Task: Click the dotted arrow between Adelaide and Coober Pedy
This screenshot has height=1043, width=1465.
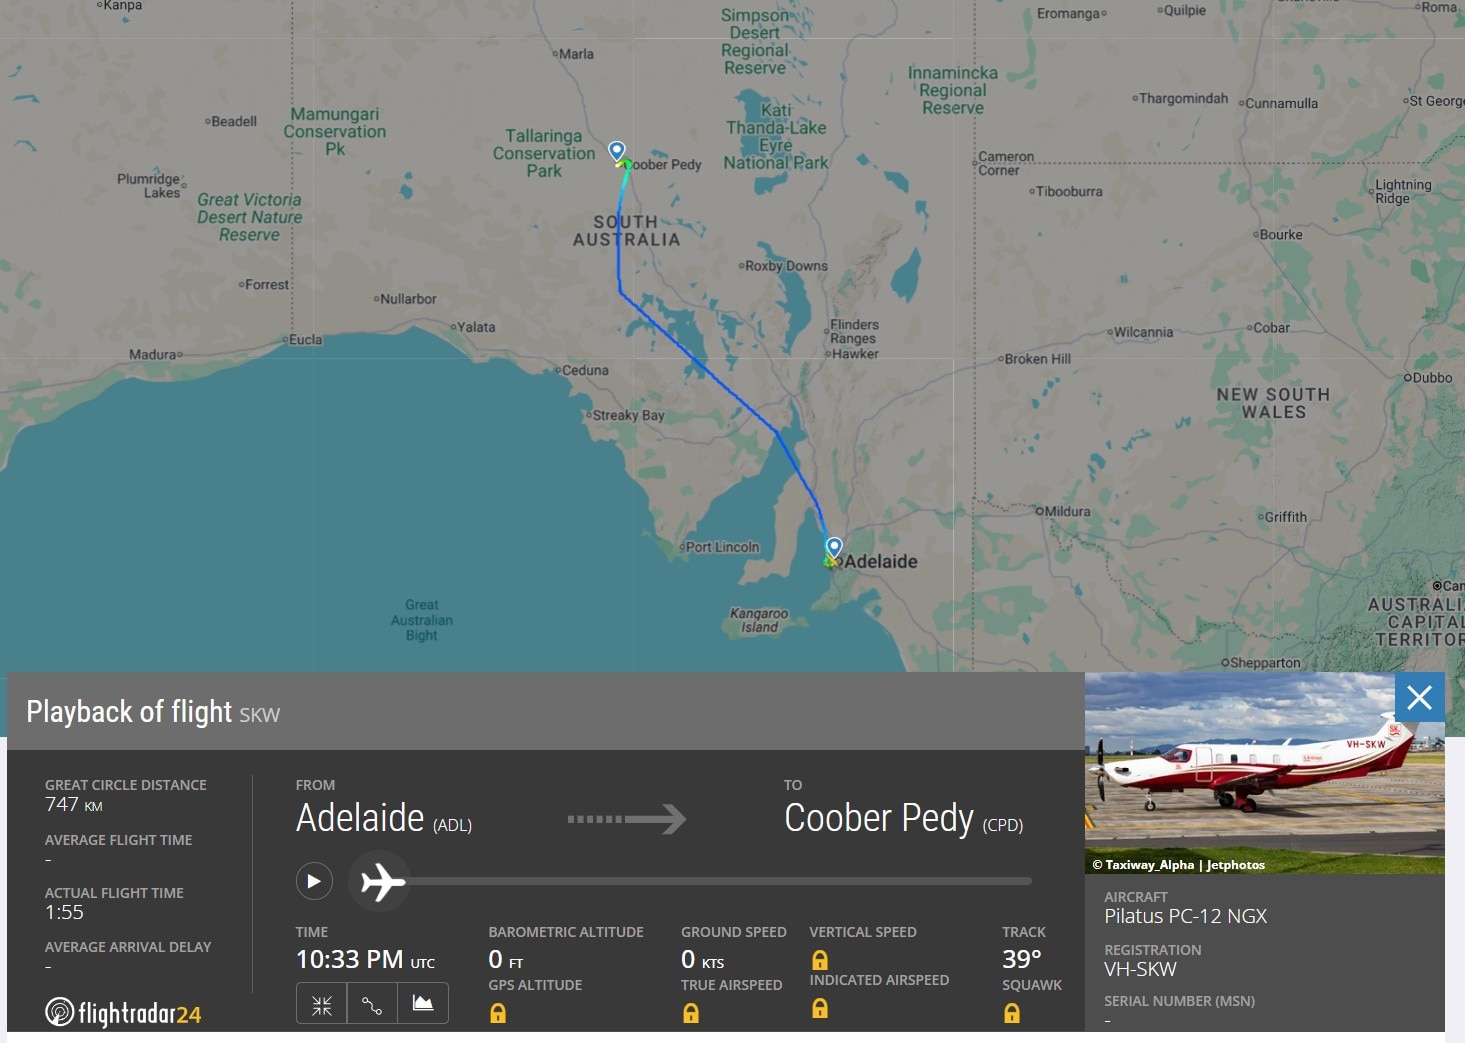Action: tap(627, 819)
